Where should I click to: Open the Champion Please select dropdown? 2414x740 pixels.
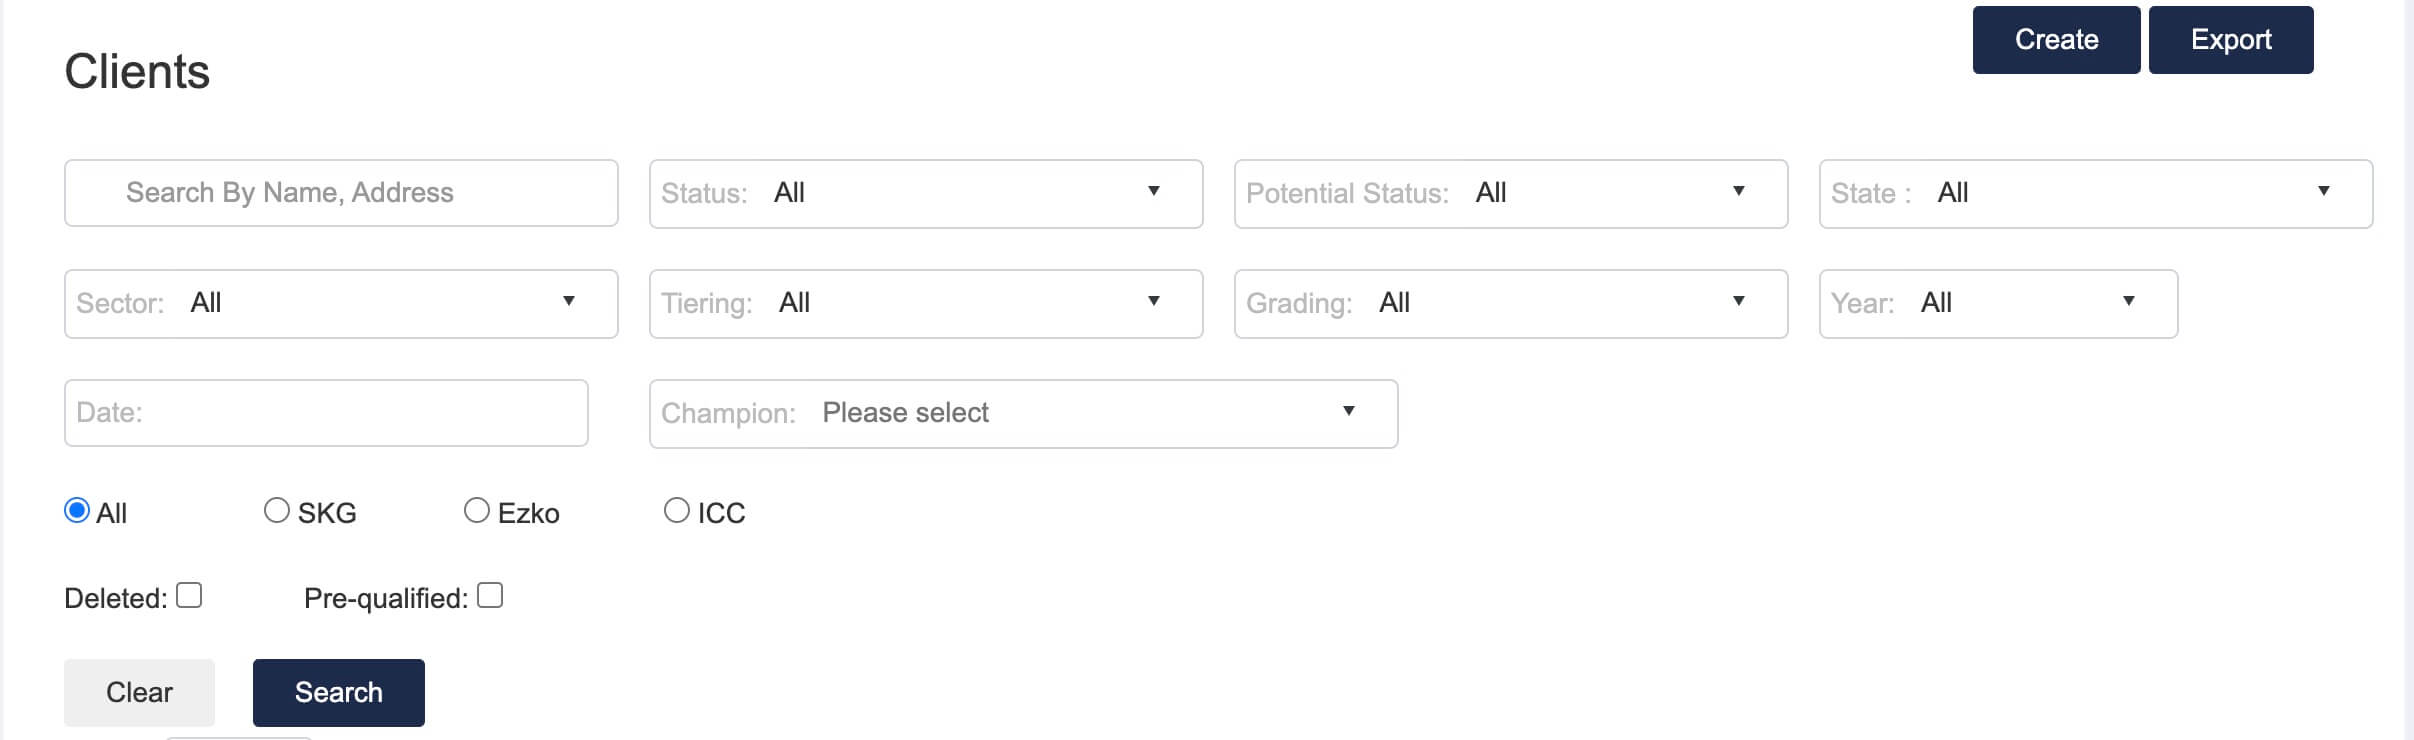[1024, 414]
